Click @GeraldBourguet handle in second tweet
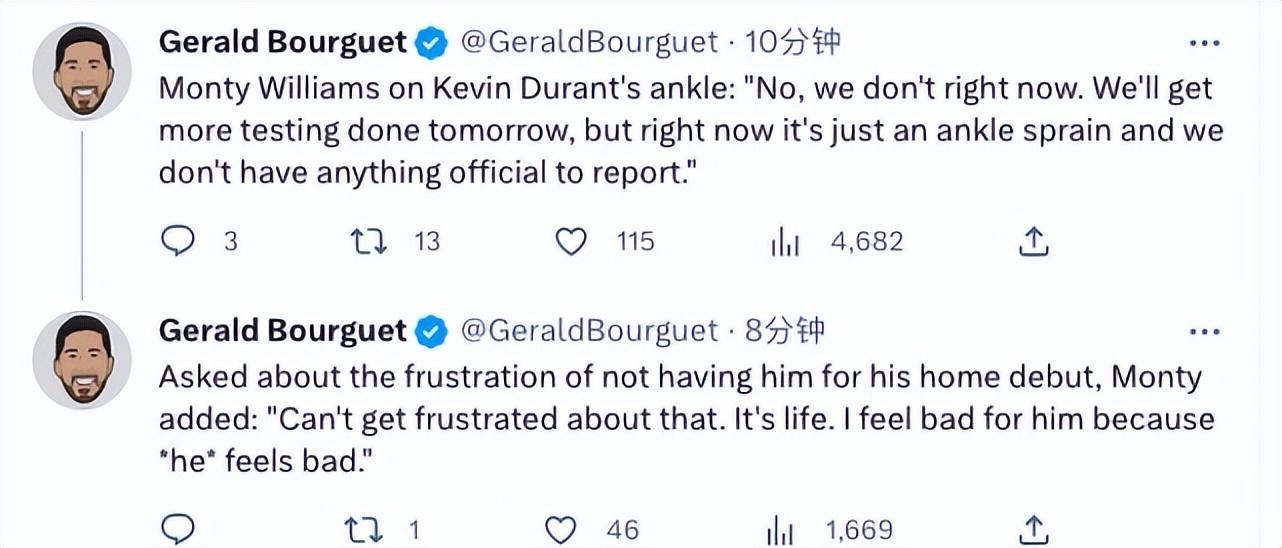Screen dimensions: 1282x548 (x=589, y=330)
